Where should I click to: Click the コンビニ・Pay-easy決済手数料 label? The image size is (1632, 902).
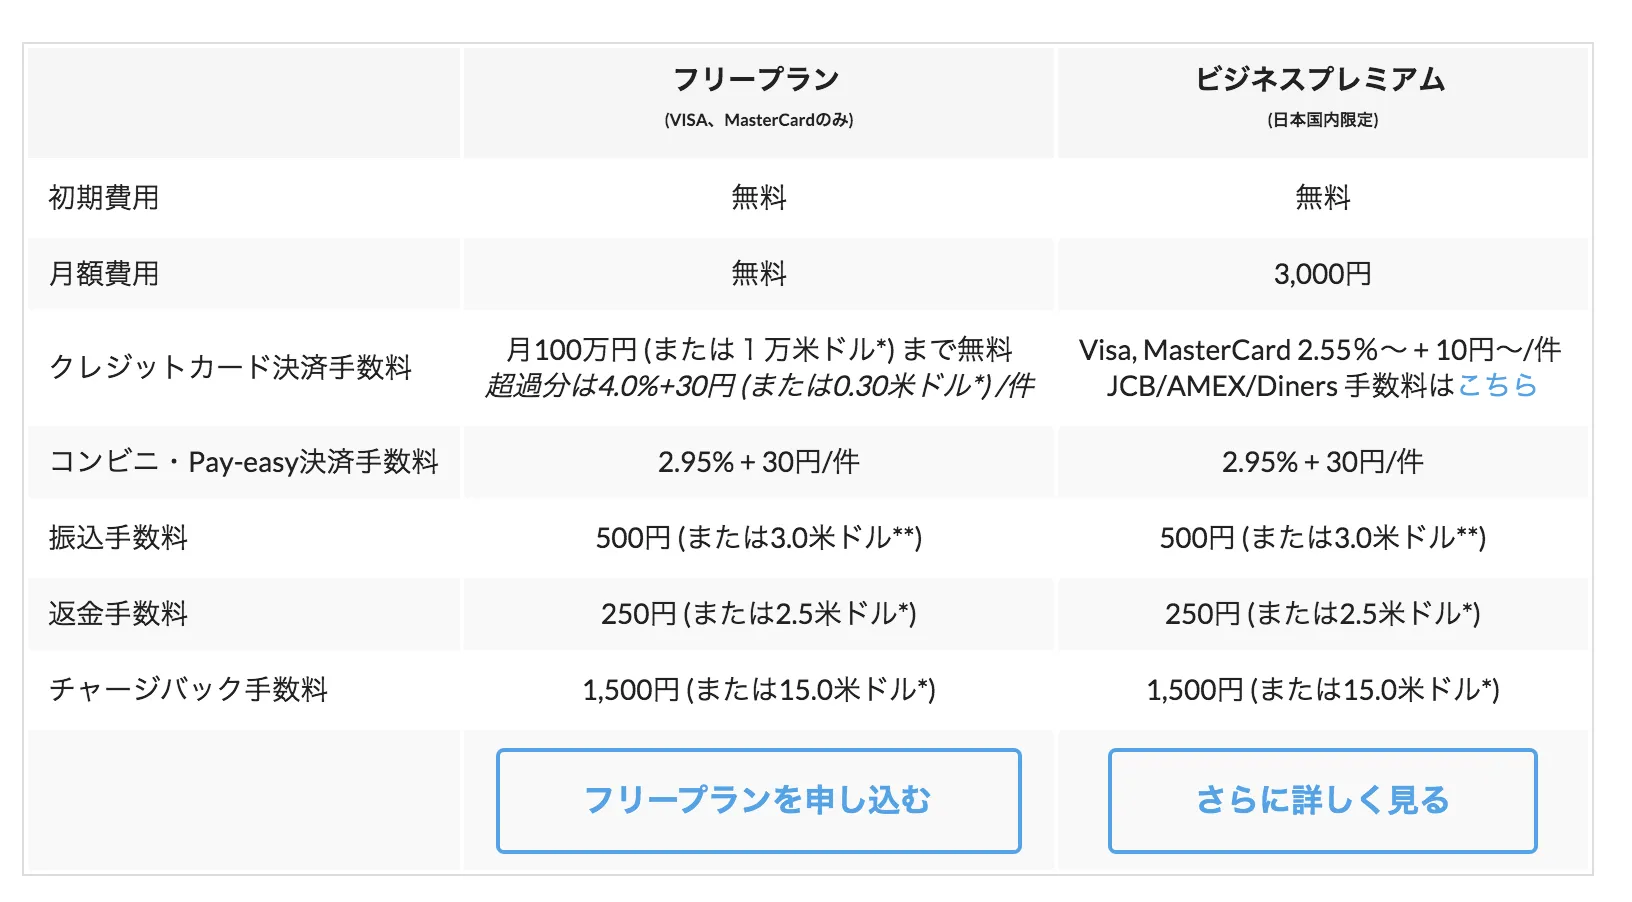pos(245,461)
